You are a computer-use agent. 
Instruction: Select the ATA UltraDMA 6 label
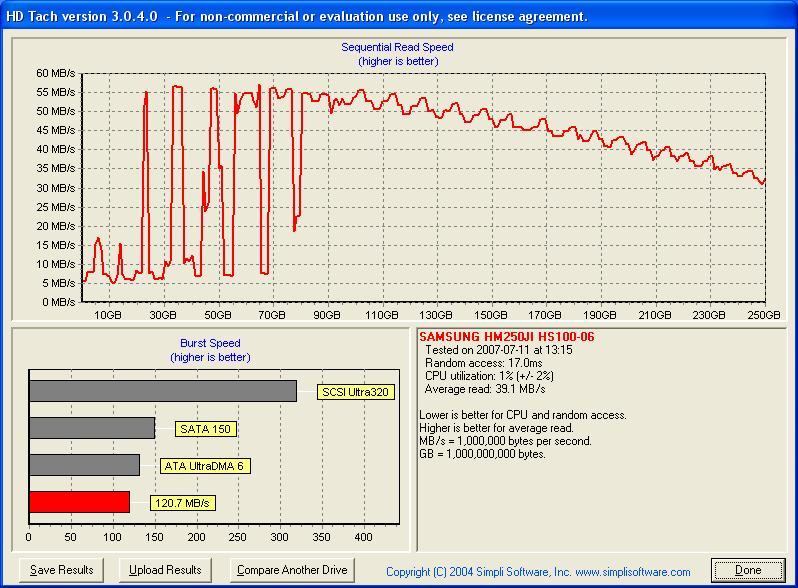pos(205,466)
